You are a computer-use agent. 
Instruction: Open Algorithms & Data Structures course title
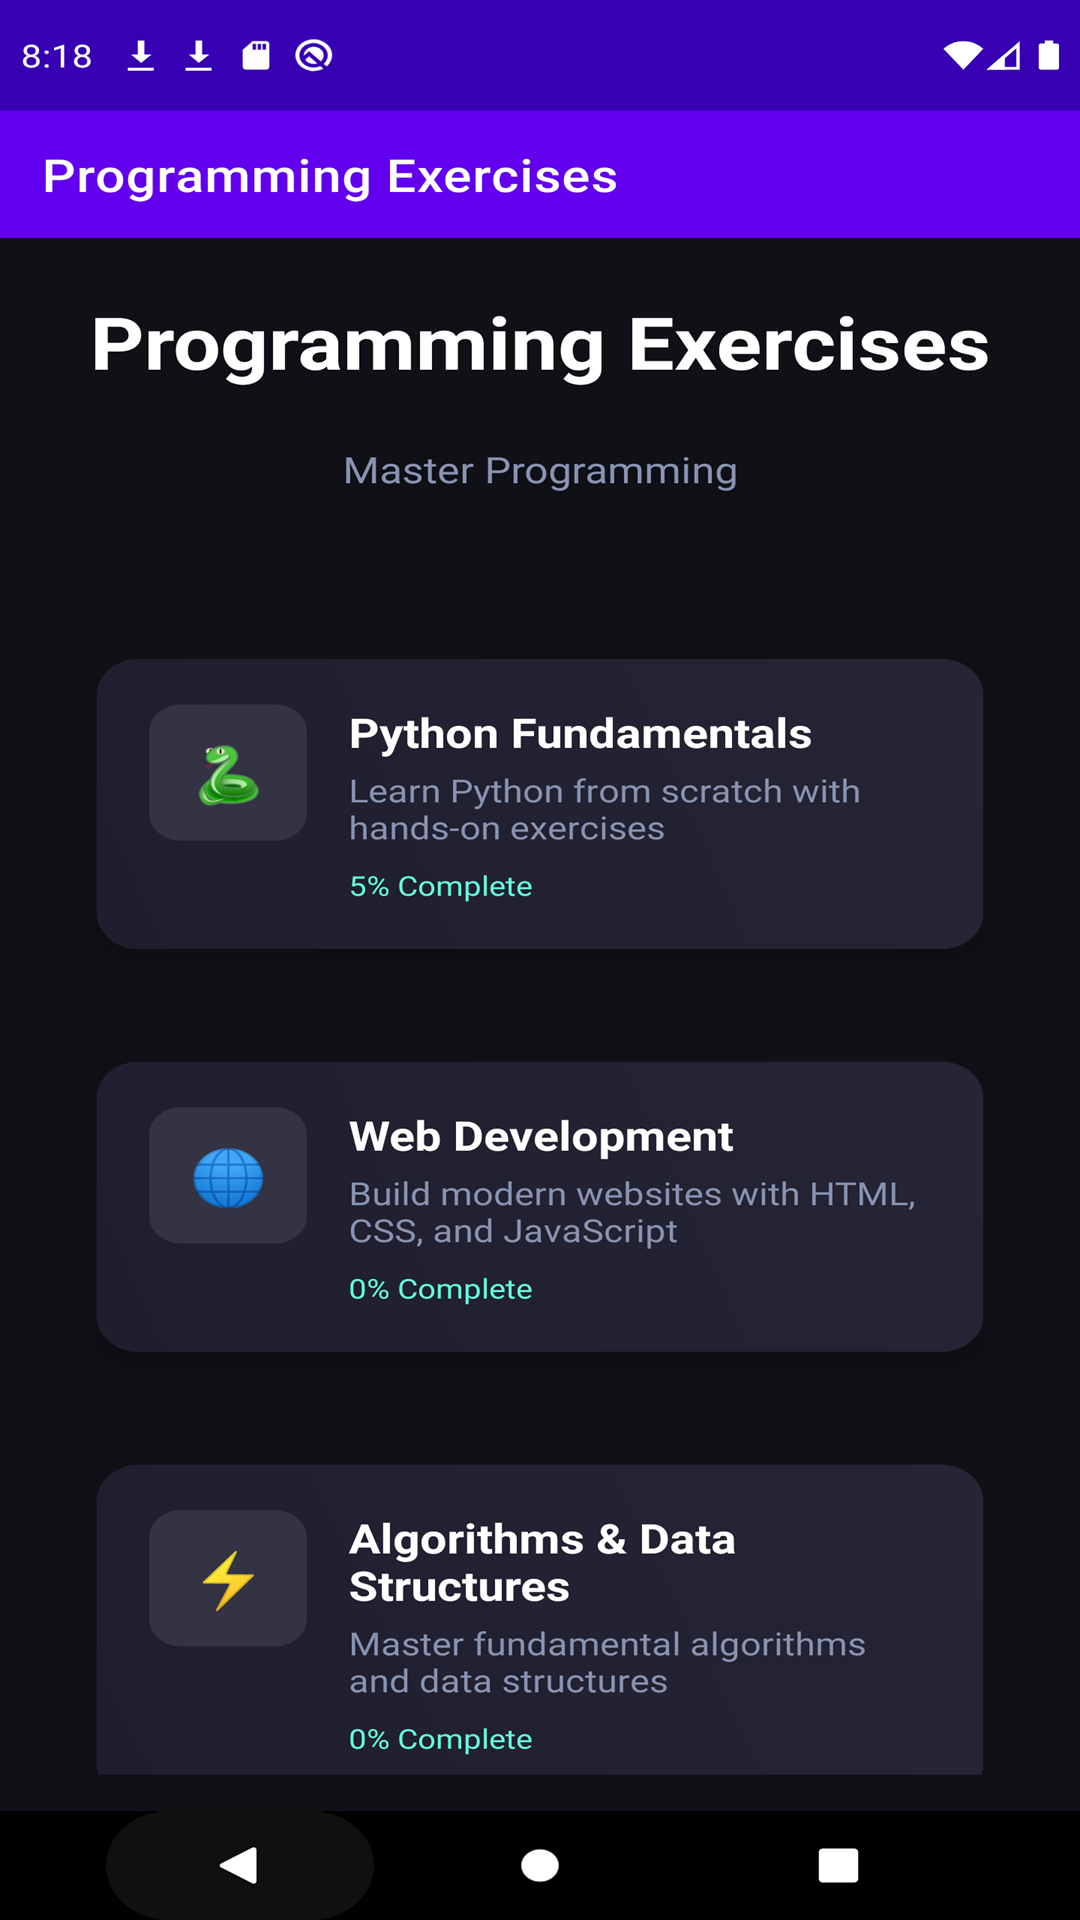(x=542, y=1563)
